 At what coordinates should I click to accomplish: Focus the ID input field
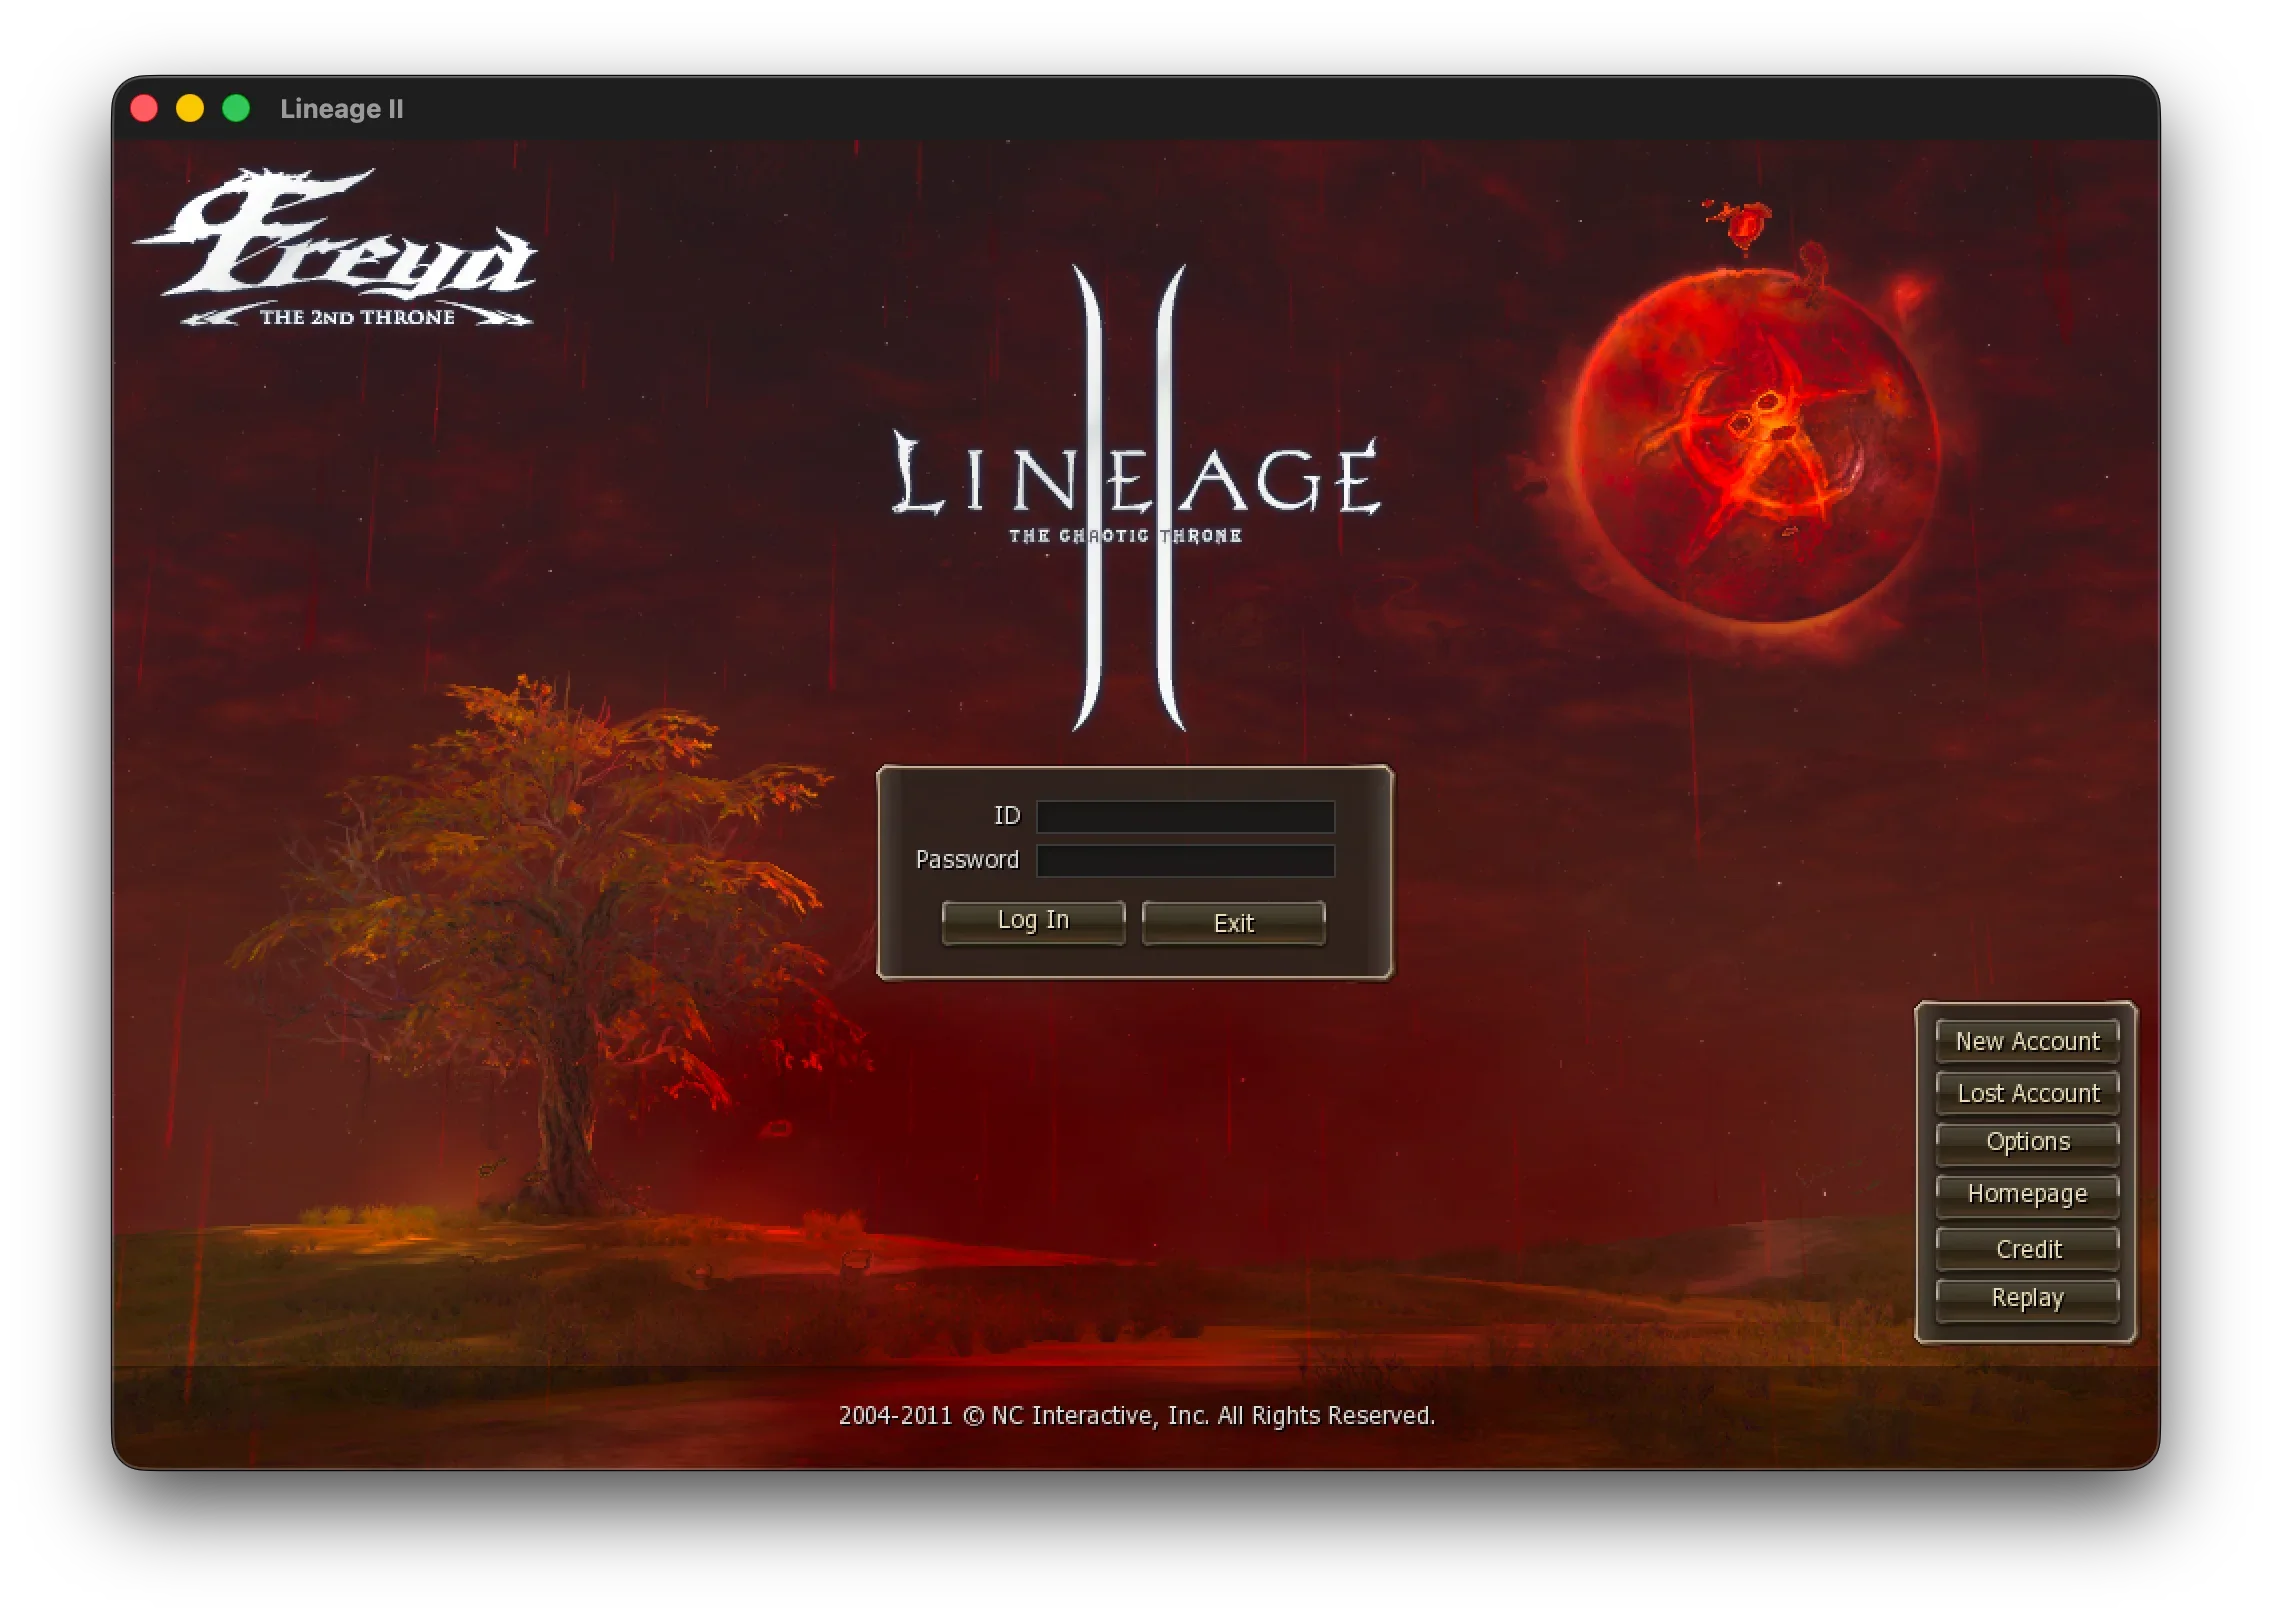click(1185, 817)
